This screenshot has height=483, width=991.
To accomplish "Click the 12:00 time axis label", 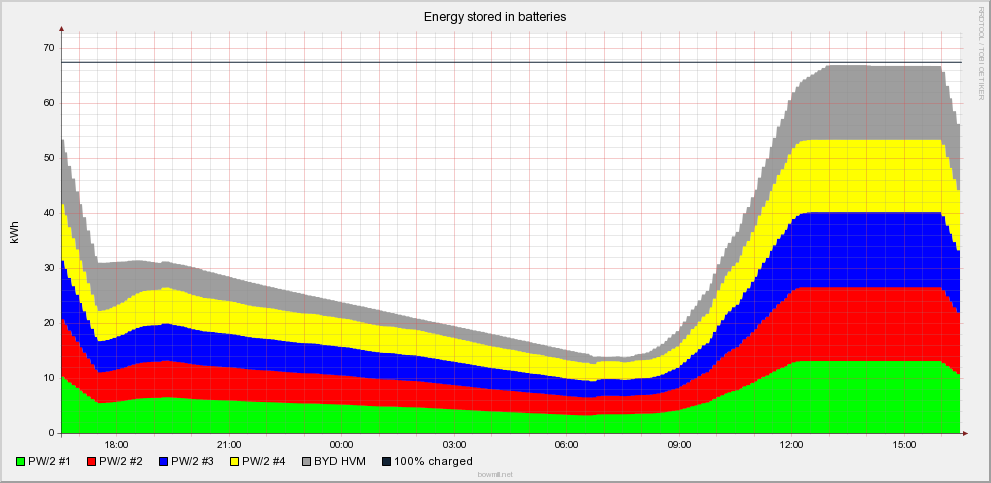I will tap(792, 444).
